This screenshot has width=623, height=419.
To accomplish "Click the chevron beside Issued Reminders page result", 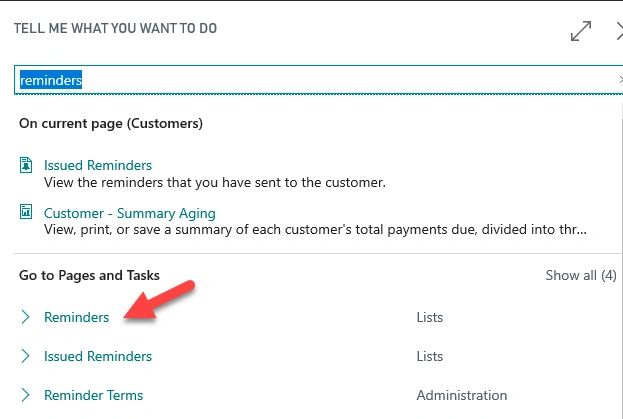I will click(26, 357).
